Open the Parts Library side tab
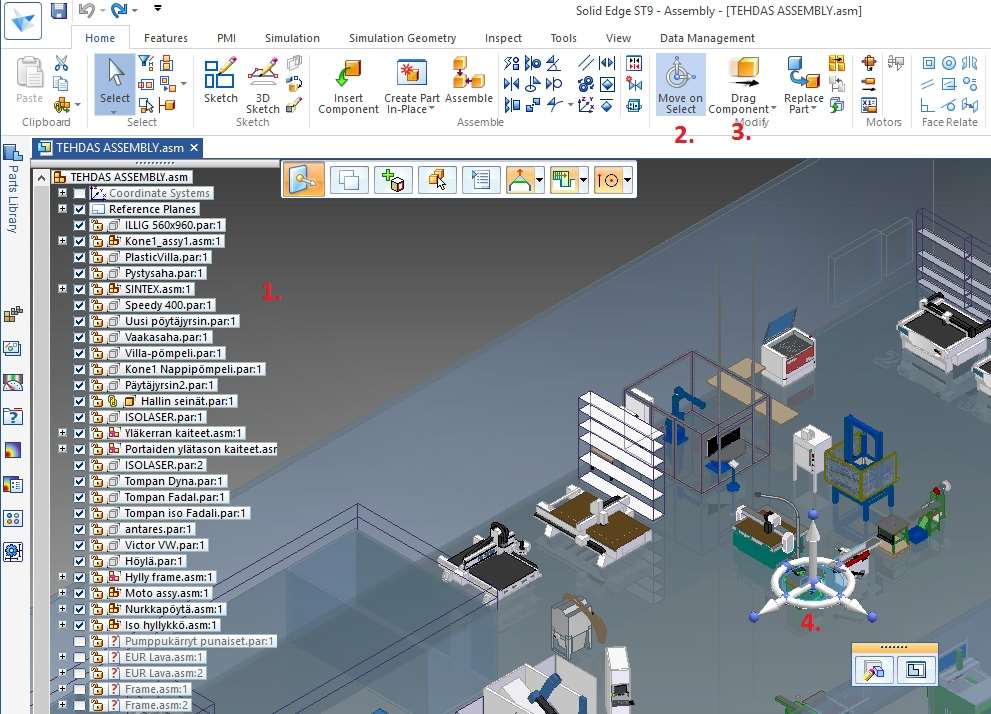 tap(12, 191)
